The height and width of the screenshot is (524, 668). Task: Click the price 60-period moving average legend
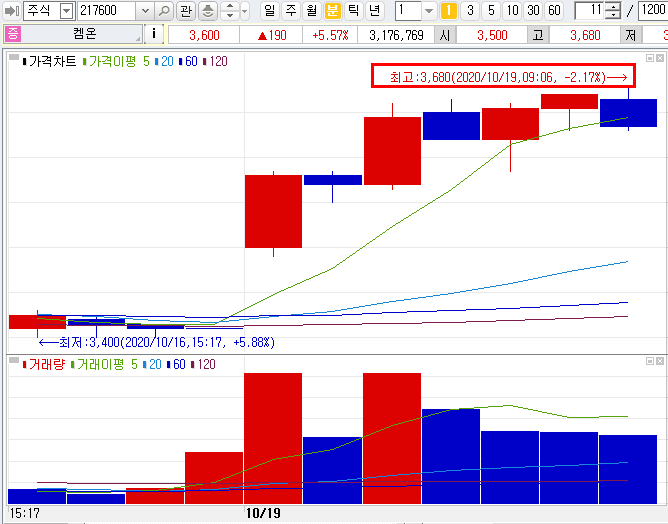(188, 61)
